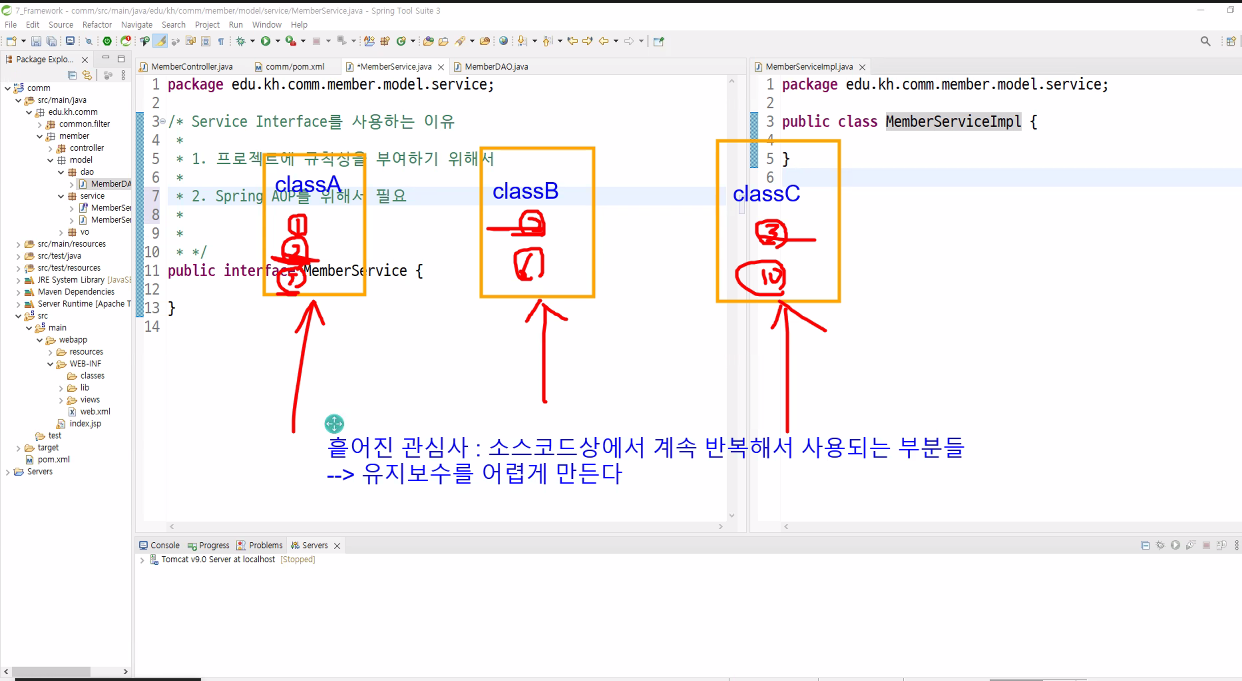Image resolution: width=1242 pixels, height=681 pixels.
Task: Select the MemberServiceImpl.java editor tab
Action: coord(809,66)
